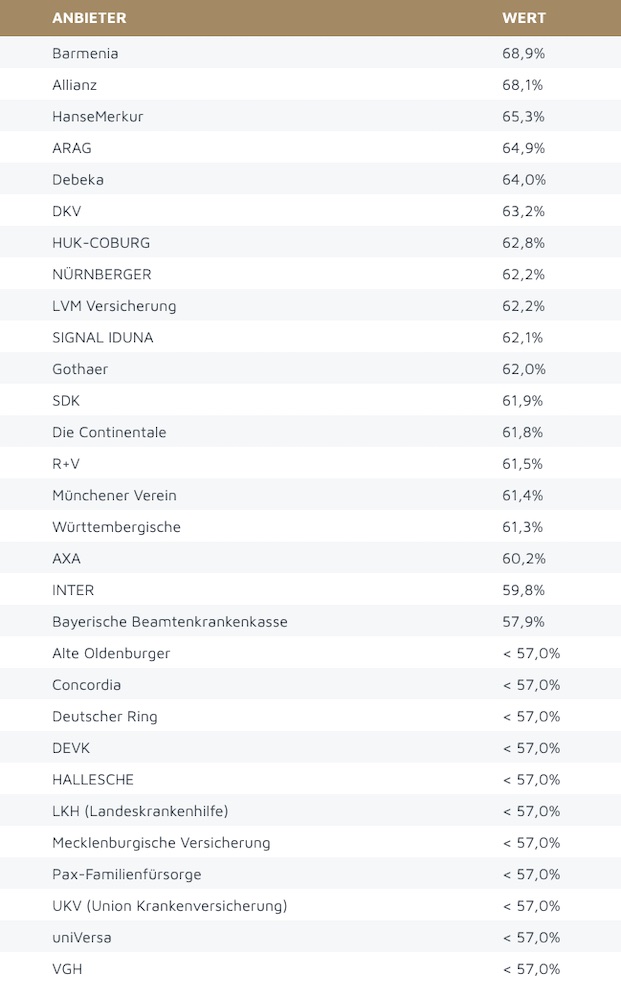Viewport: 621px width, 997px height.
Task: Select the Debeka row
Action: pos(78,180)
